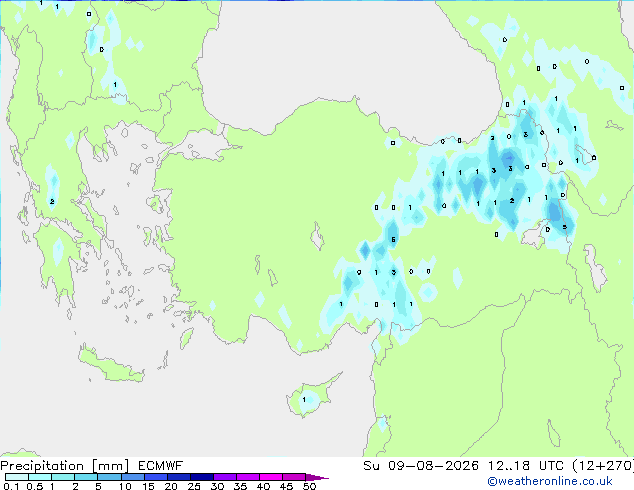Open the weatheronline.co.uk copyright link
The image size is (634, 490).
coord(550,481)
